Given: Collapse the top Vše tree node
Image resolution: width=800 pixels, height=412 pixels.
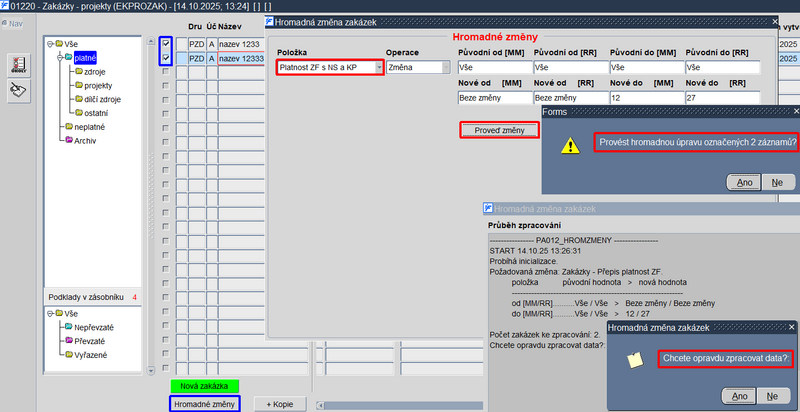Looking at the screenshot, I should [x=51, y=44].
